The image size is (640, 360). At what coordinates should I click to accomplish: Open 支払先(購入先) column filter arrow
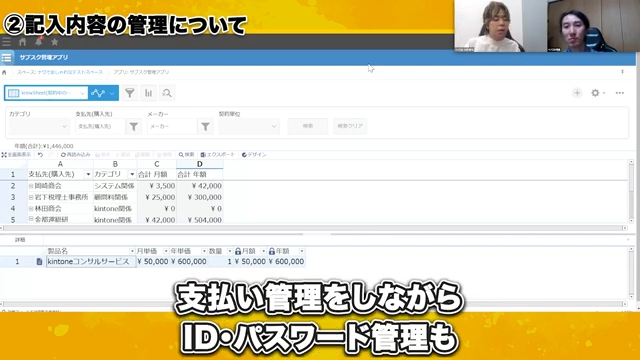click(x=88, y=174)
